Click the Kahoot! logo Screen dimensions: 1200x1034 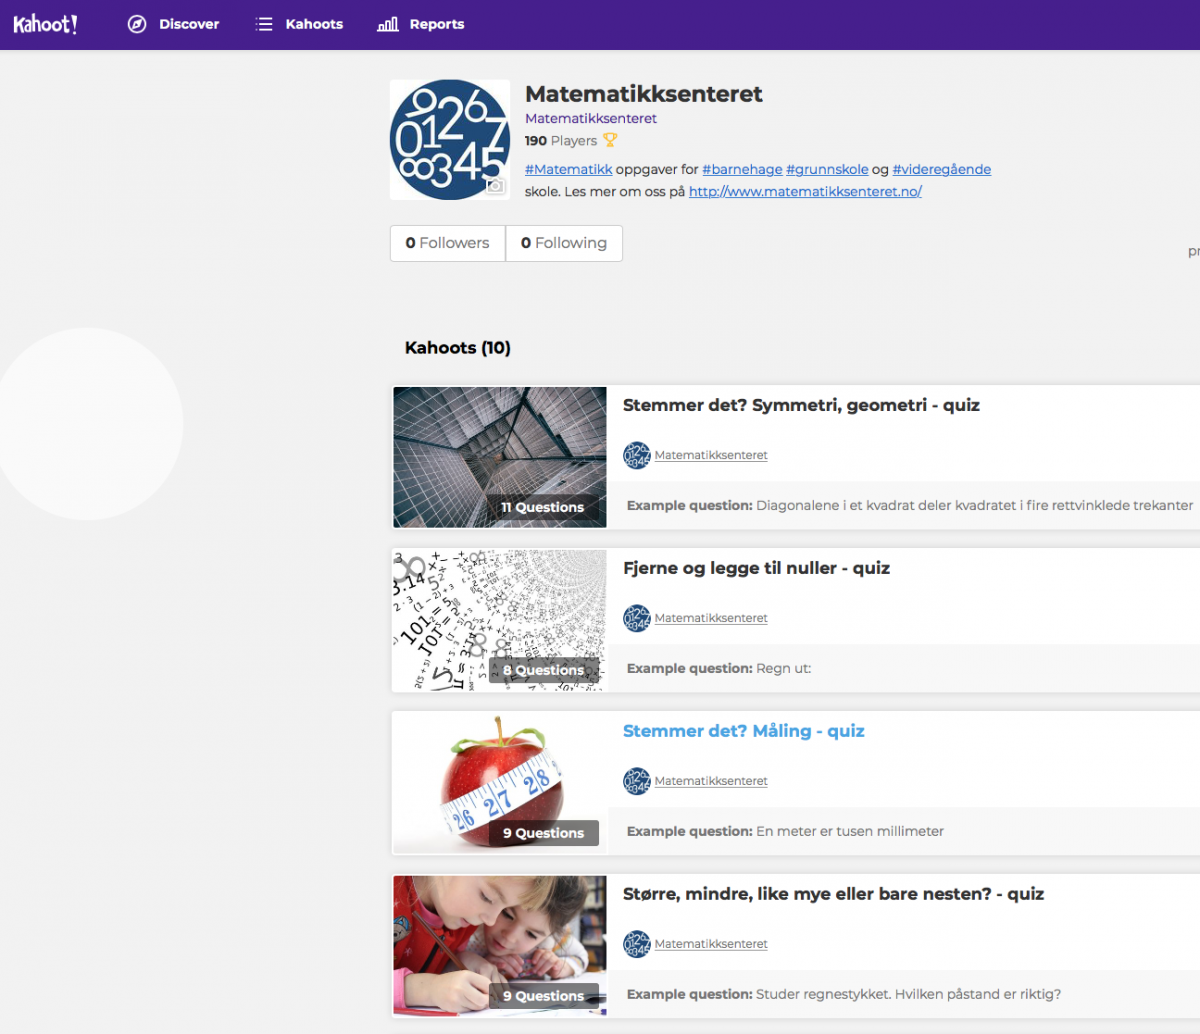tap(45, 24)
